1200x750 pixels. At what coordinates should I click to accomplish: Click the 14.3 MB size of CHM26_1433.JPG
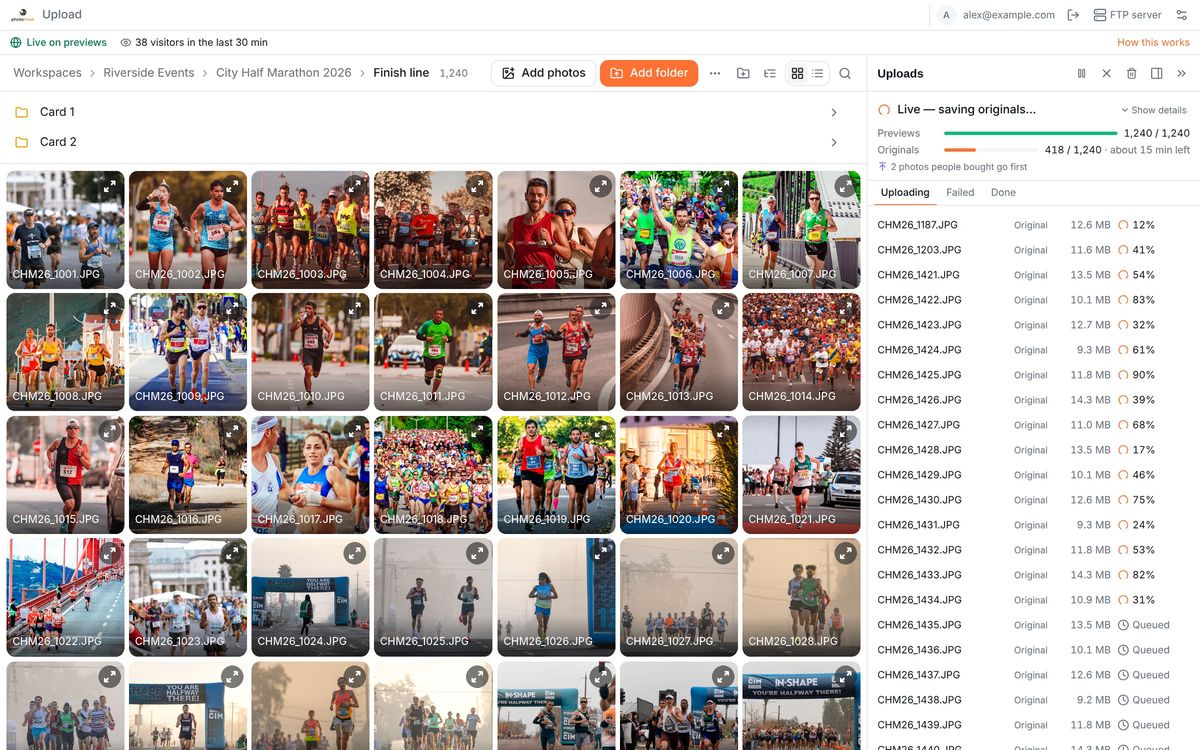pos(1090,575)
